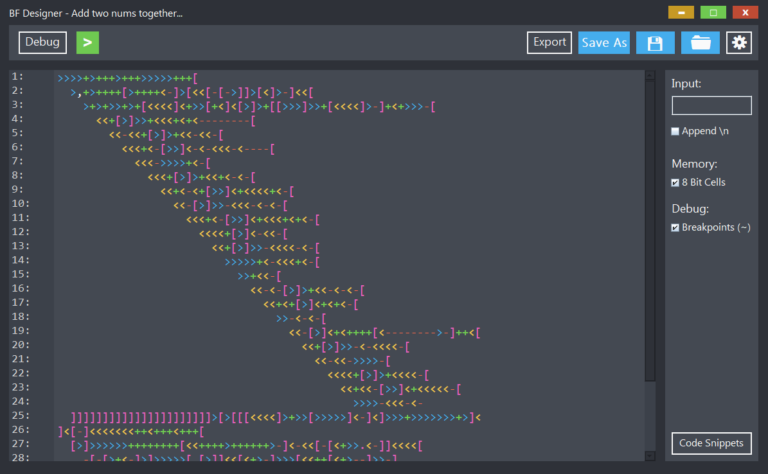Open a file with the folder icon
Screen dimensions: 768x474
700,43
